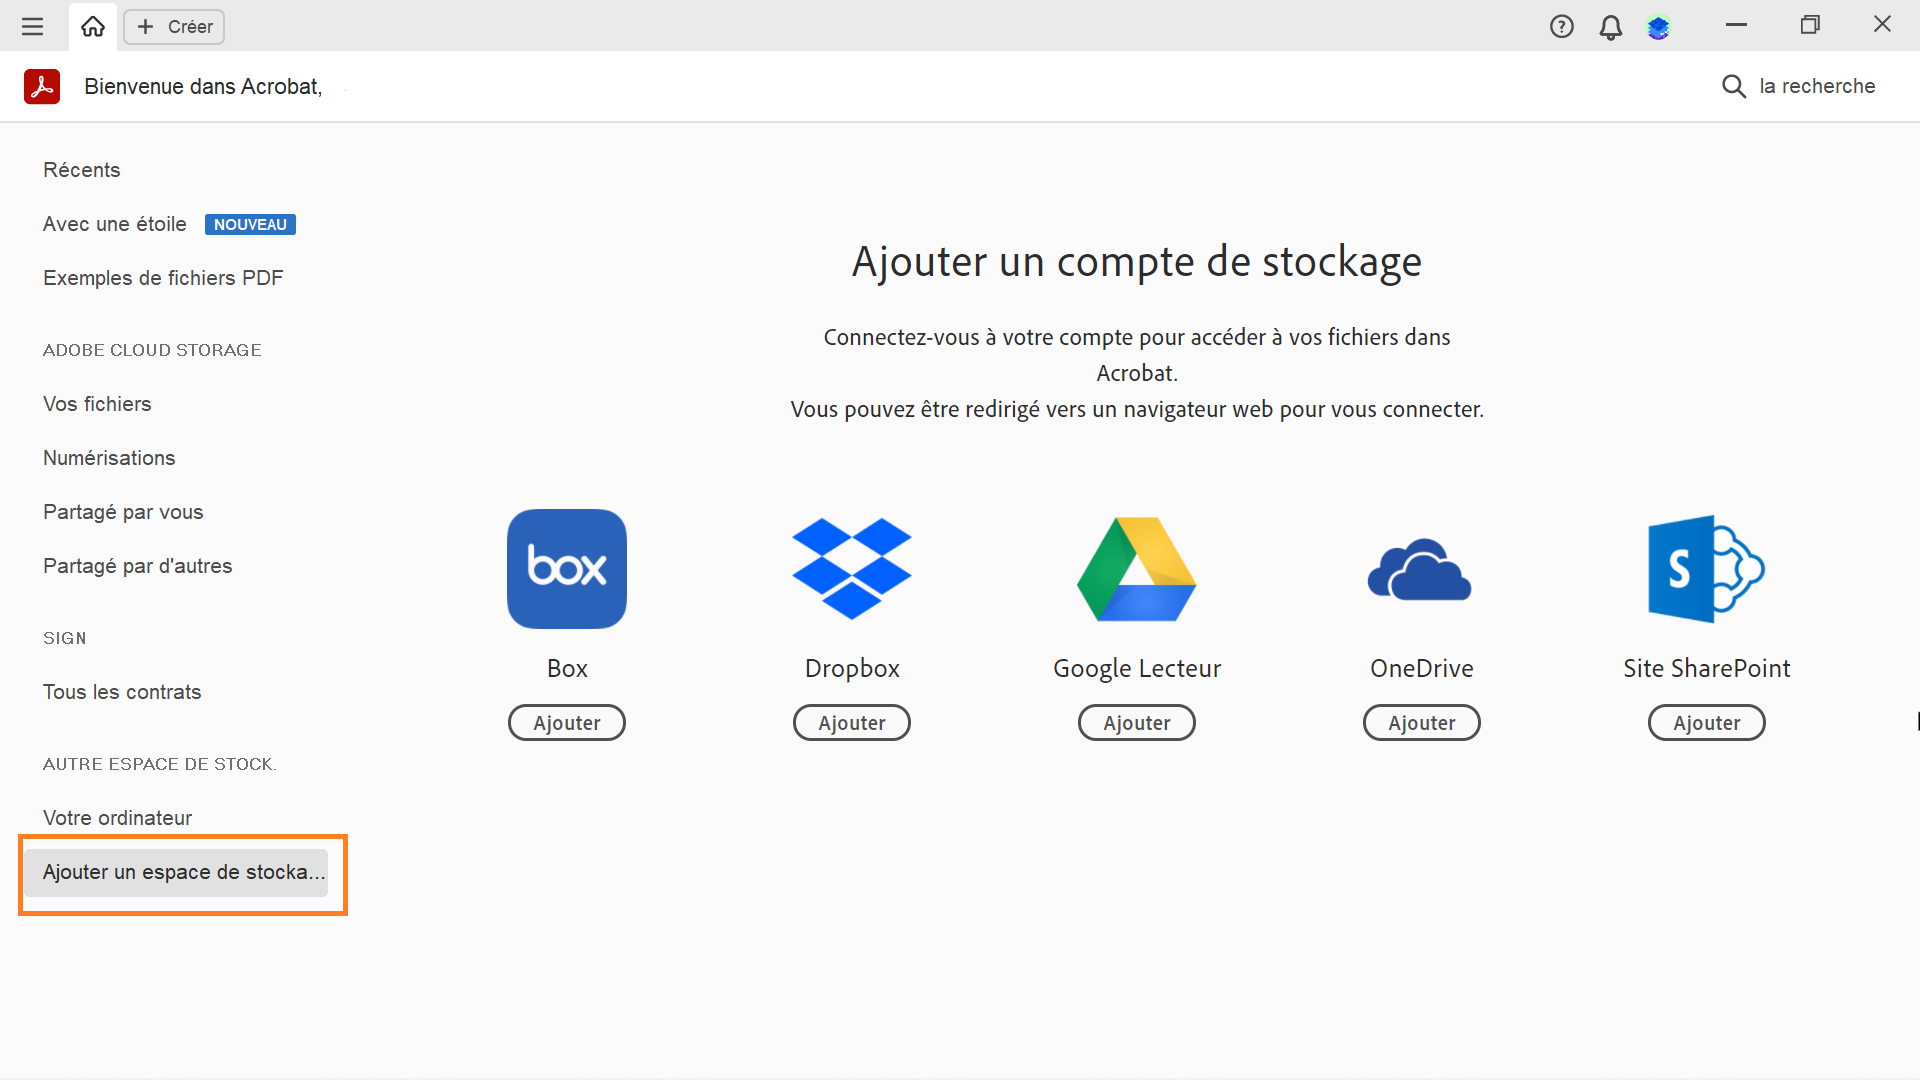This screenshot has width=1920, height=1080.
Task: Click the Google Drive logo icon
Action: pyautogui.click(x=1136, y=569)
